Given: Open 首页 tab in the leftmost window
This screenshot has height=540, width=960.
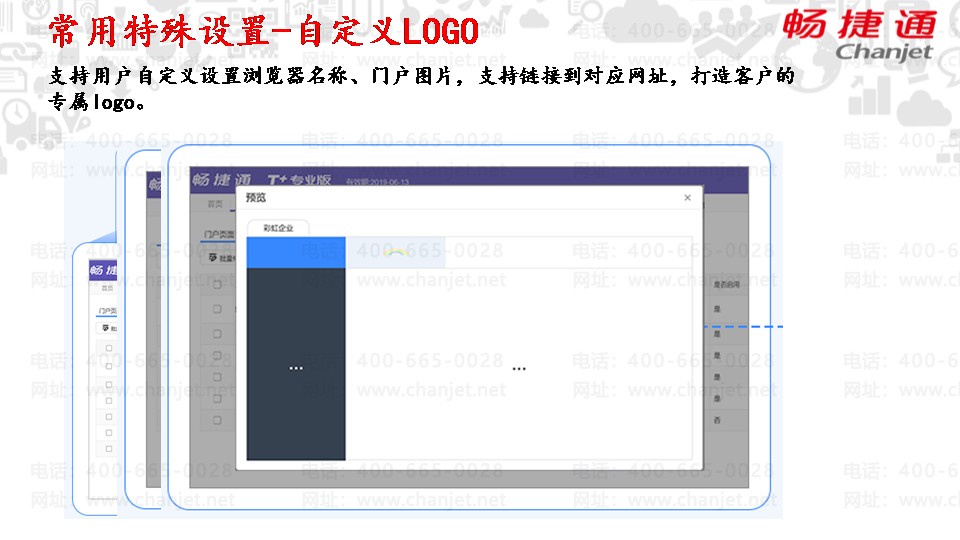Looking at the screenshot, I should pyautogui.click(x=107, y=288).
